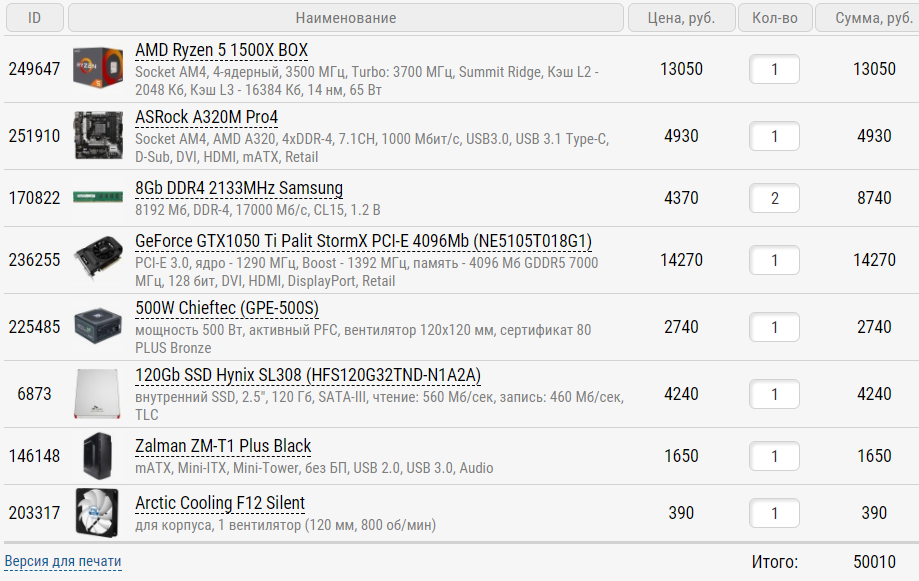The image size is (919, 581).
Task: Click the sum value 8740
Action: 874,198
